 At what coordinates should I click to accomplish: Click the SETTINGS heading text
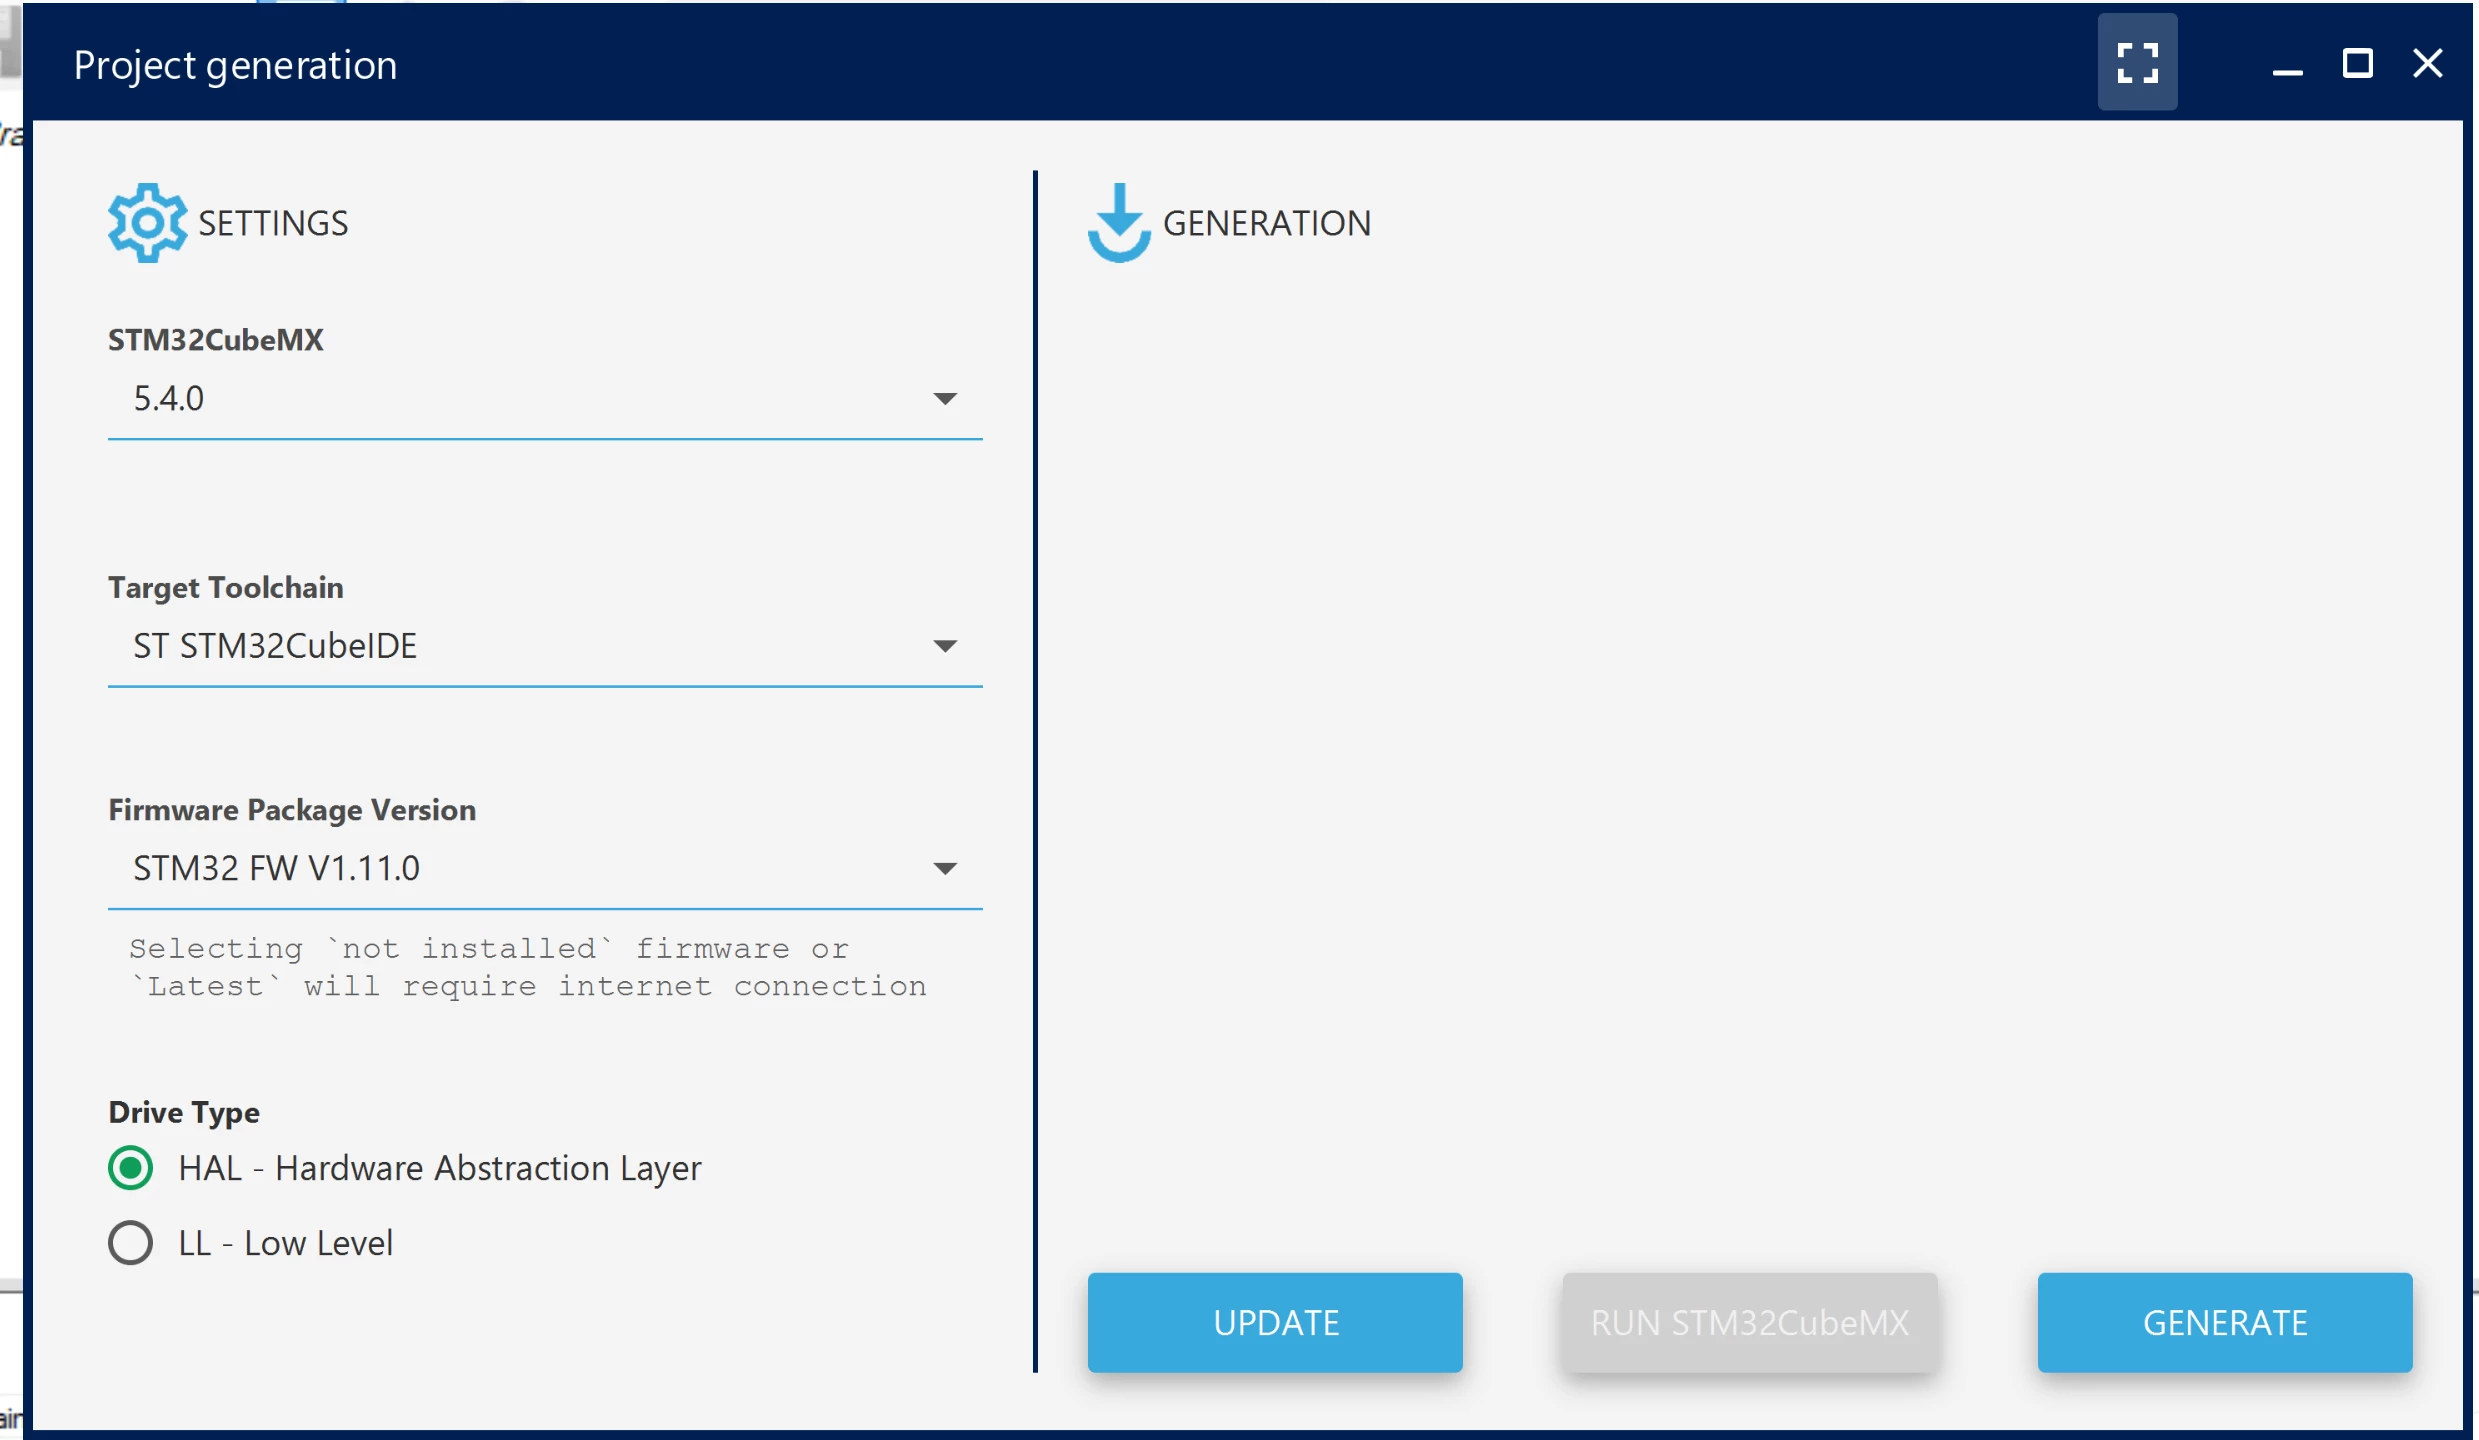point(273,223)
